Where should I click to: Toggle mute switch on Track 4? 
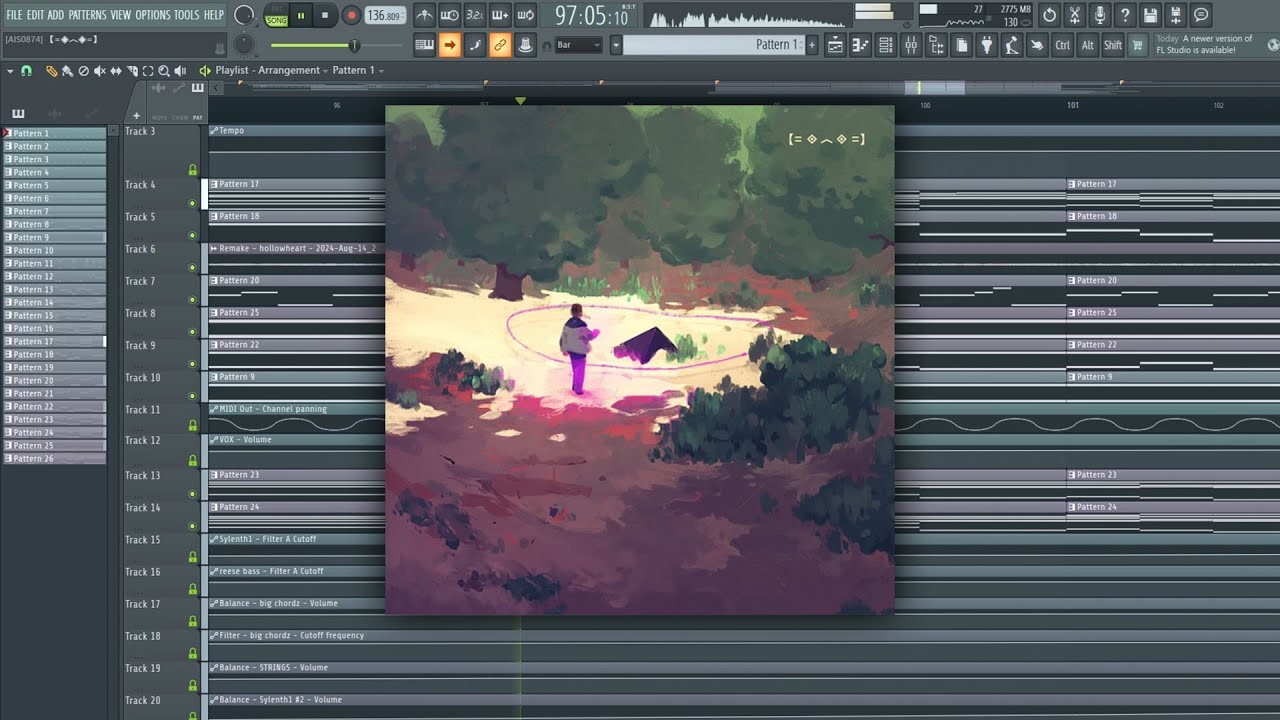pyautogui.click(x=193, y=203)
